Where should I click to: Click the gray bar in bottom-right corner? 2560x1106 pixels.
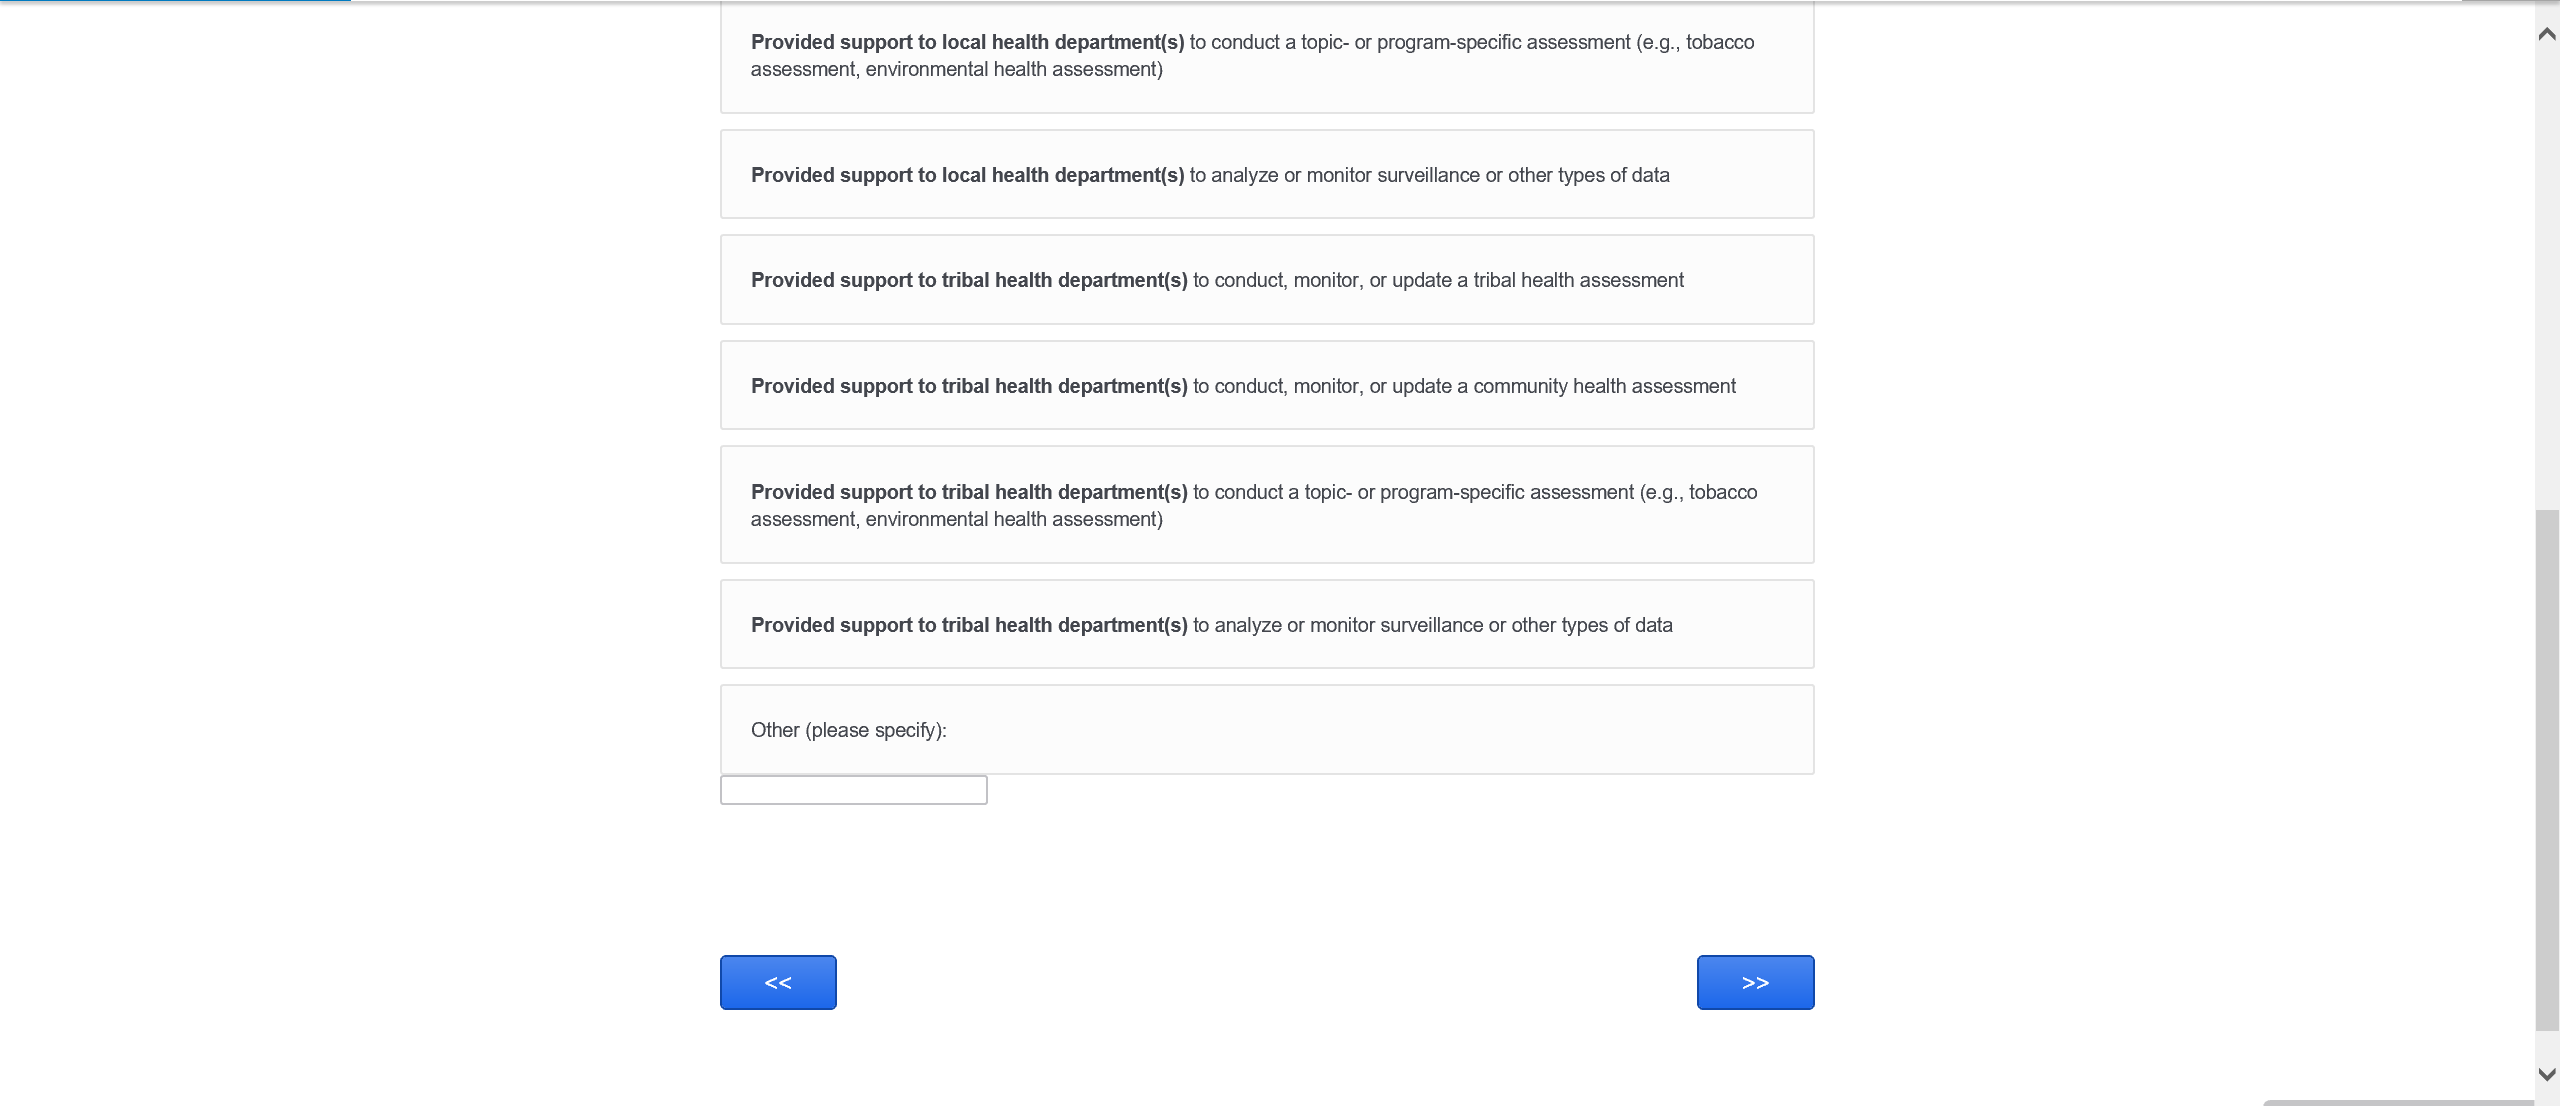[2400, 1102]
